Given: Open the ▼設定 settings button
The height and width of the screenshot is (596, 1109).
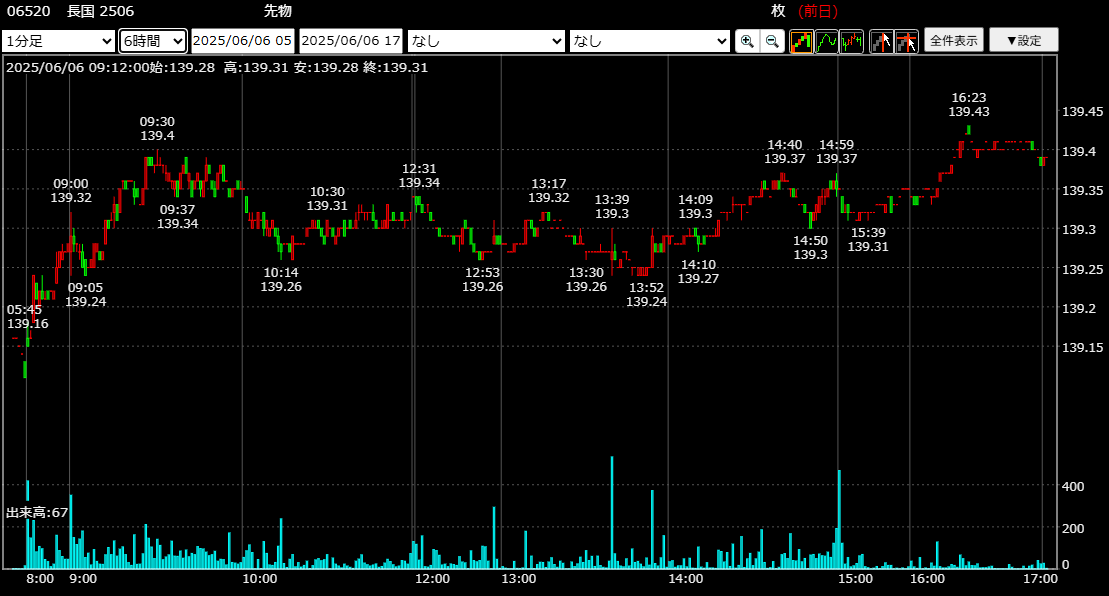Looking at the screenshot, I should (1023, 40).
